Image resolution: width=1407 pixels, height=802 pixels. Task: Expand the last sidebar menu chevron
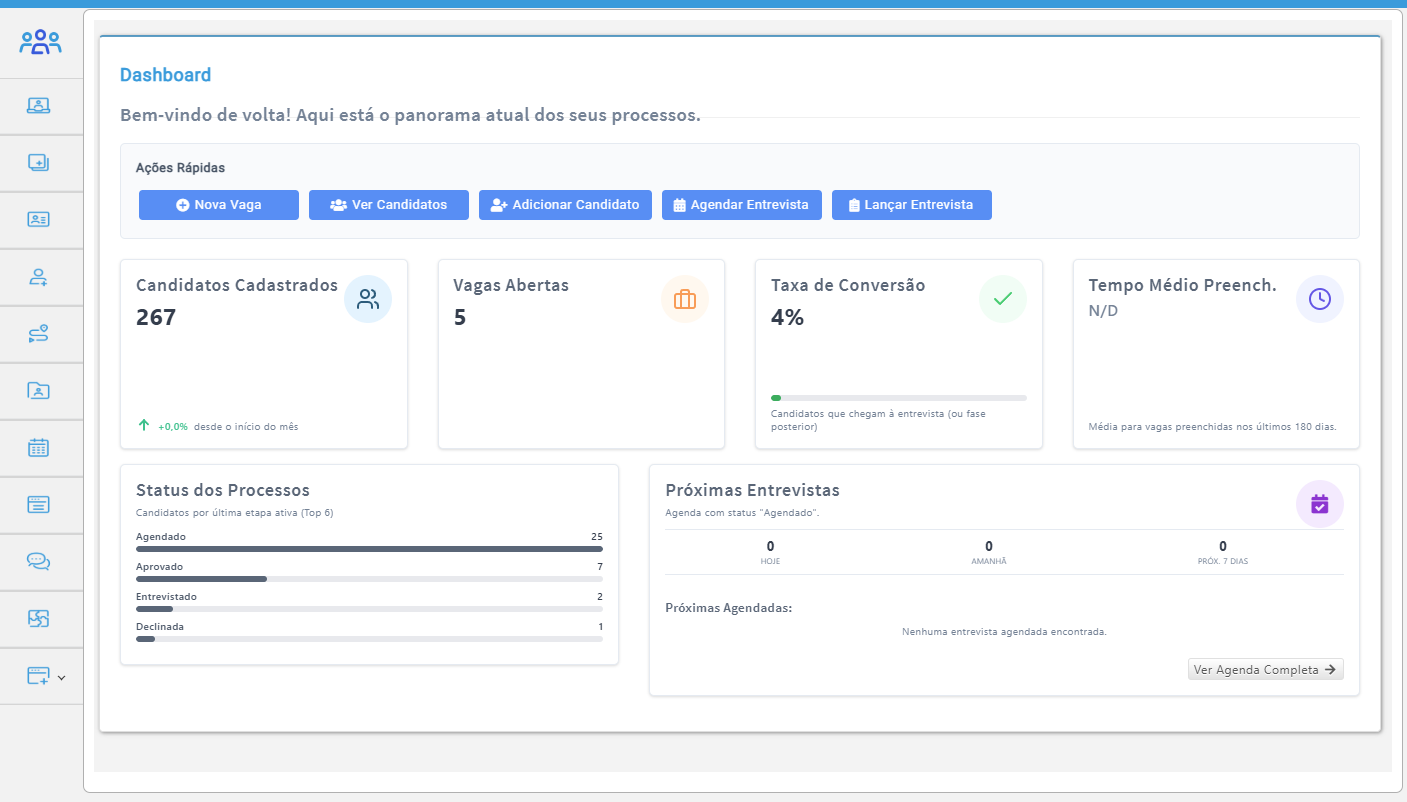pos(62,677)
